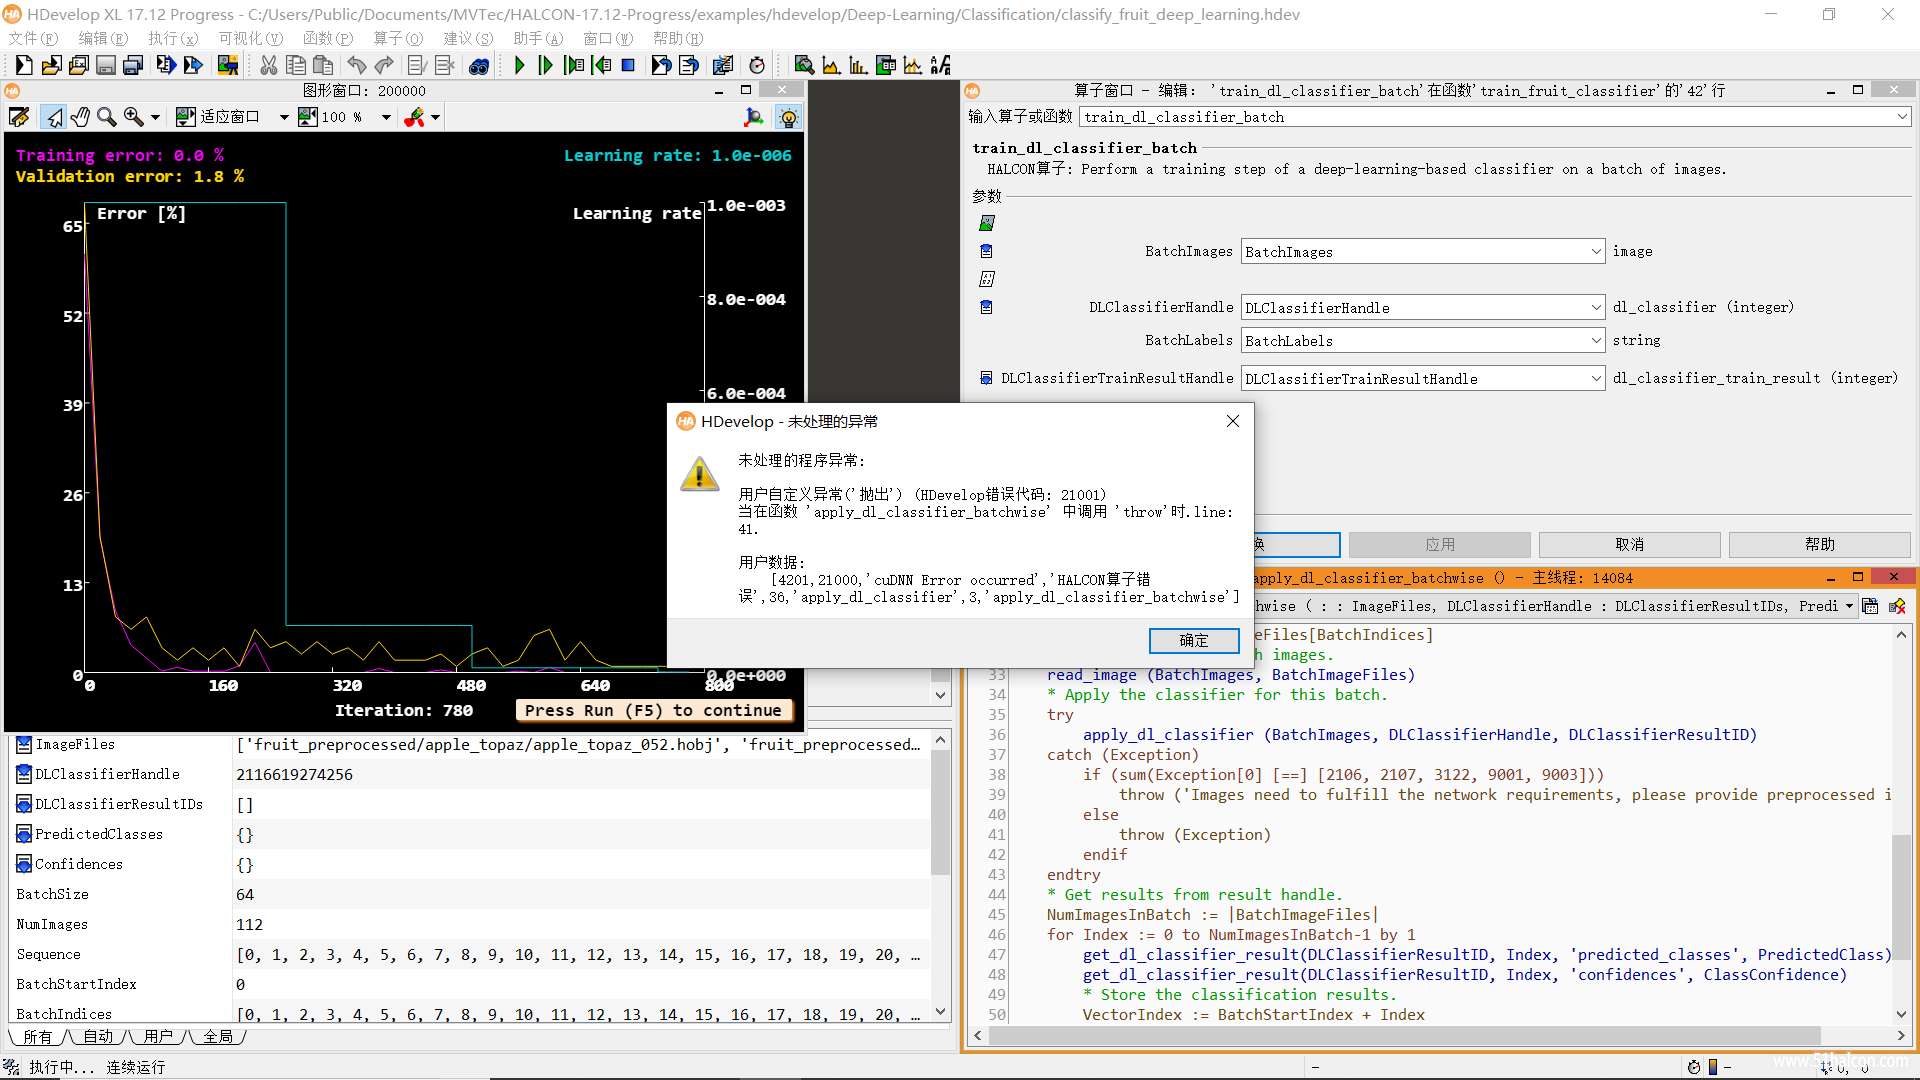
Task: Expand the 100 % image size dropdown
Action: (386, 117)
